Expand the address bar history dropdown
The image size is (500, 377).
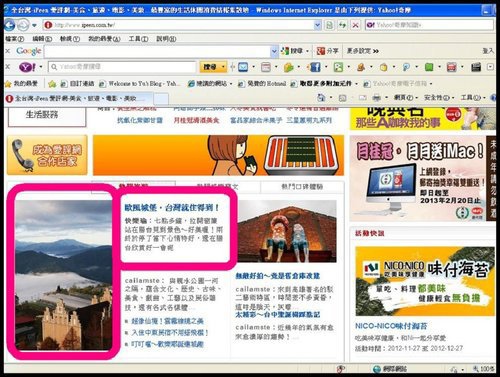pyautogui.click(x=318, y=25)
